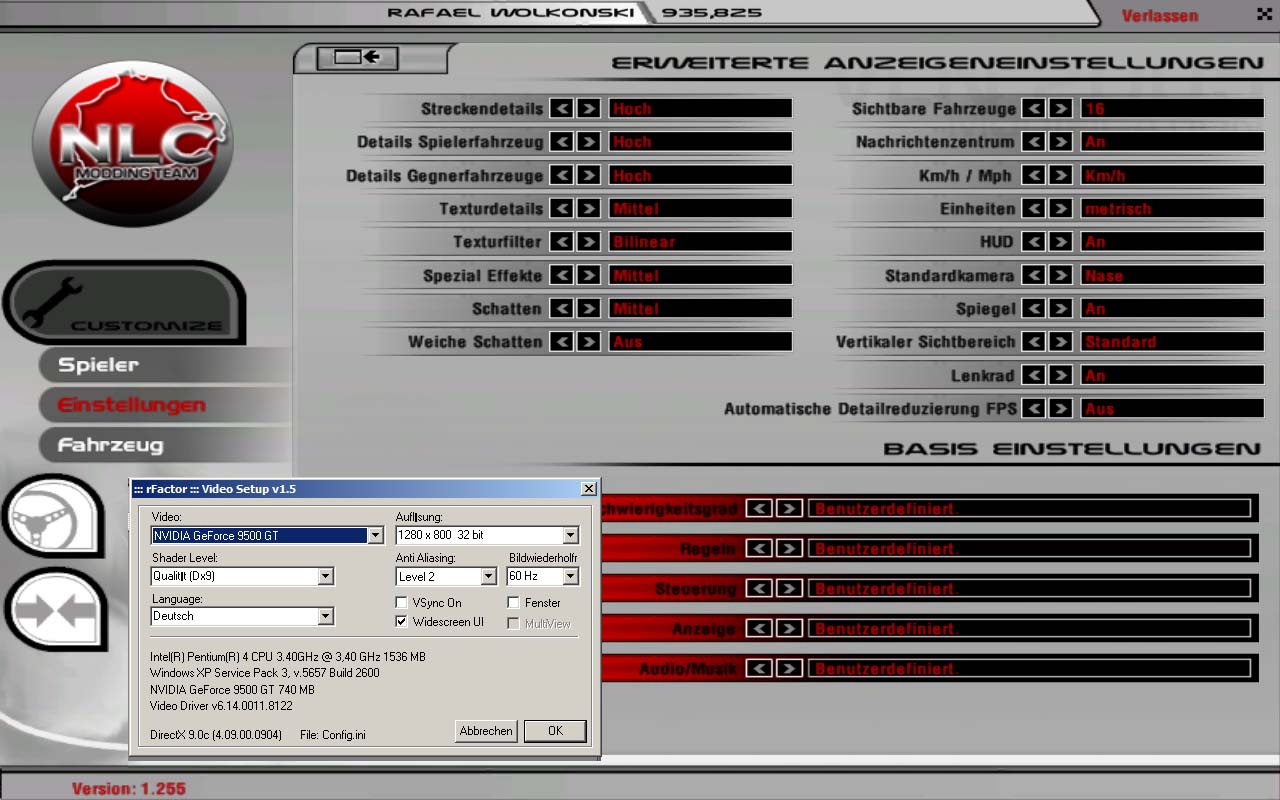Click the Abbrechen button

486,731
